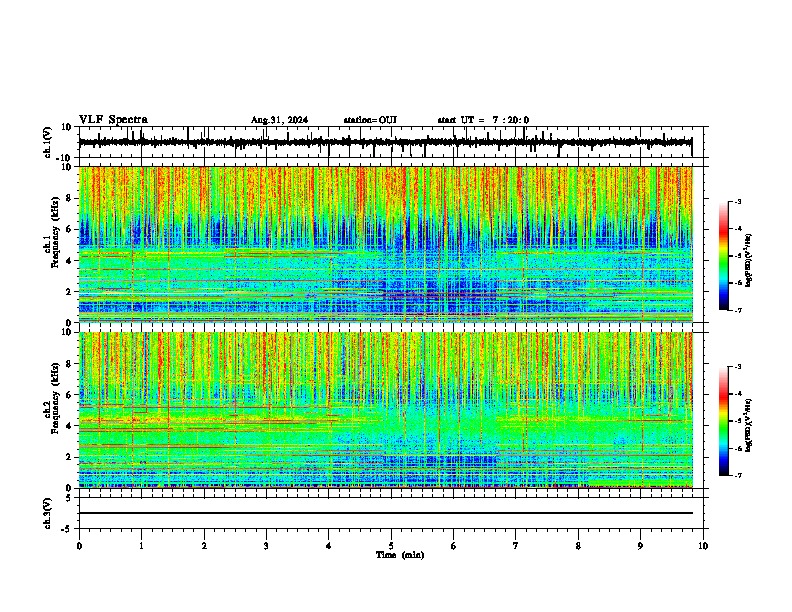Click time axis tick label "3"
792x612 pixels.
266,546
